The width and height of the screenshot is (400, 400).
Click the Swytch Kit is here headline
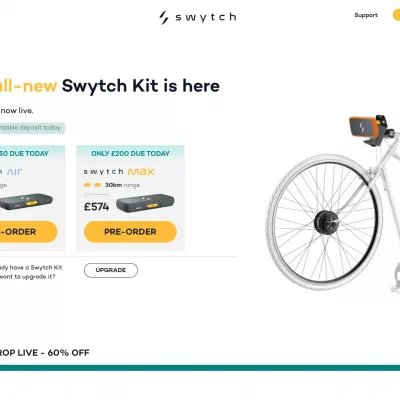[141, 86]
